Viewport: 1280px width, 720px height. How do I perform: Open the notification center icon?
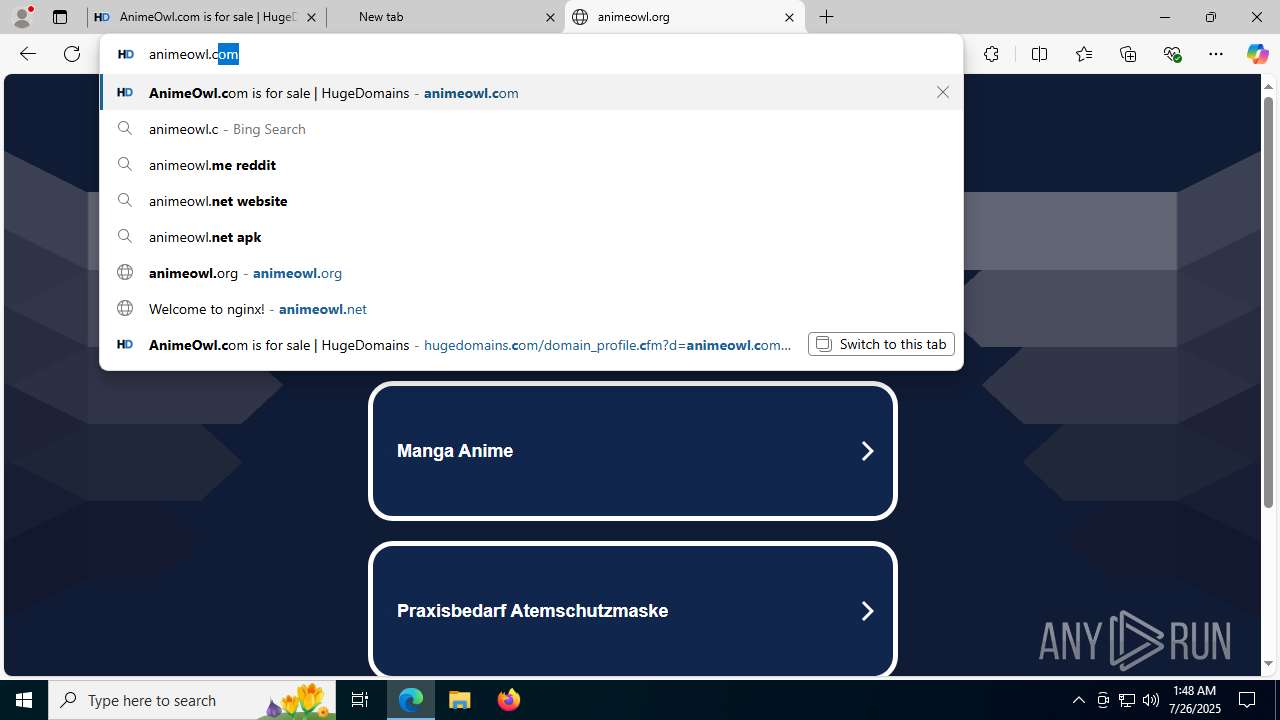tap(1247, 700)
